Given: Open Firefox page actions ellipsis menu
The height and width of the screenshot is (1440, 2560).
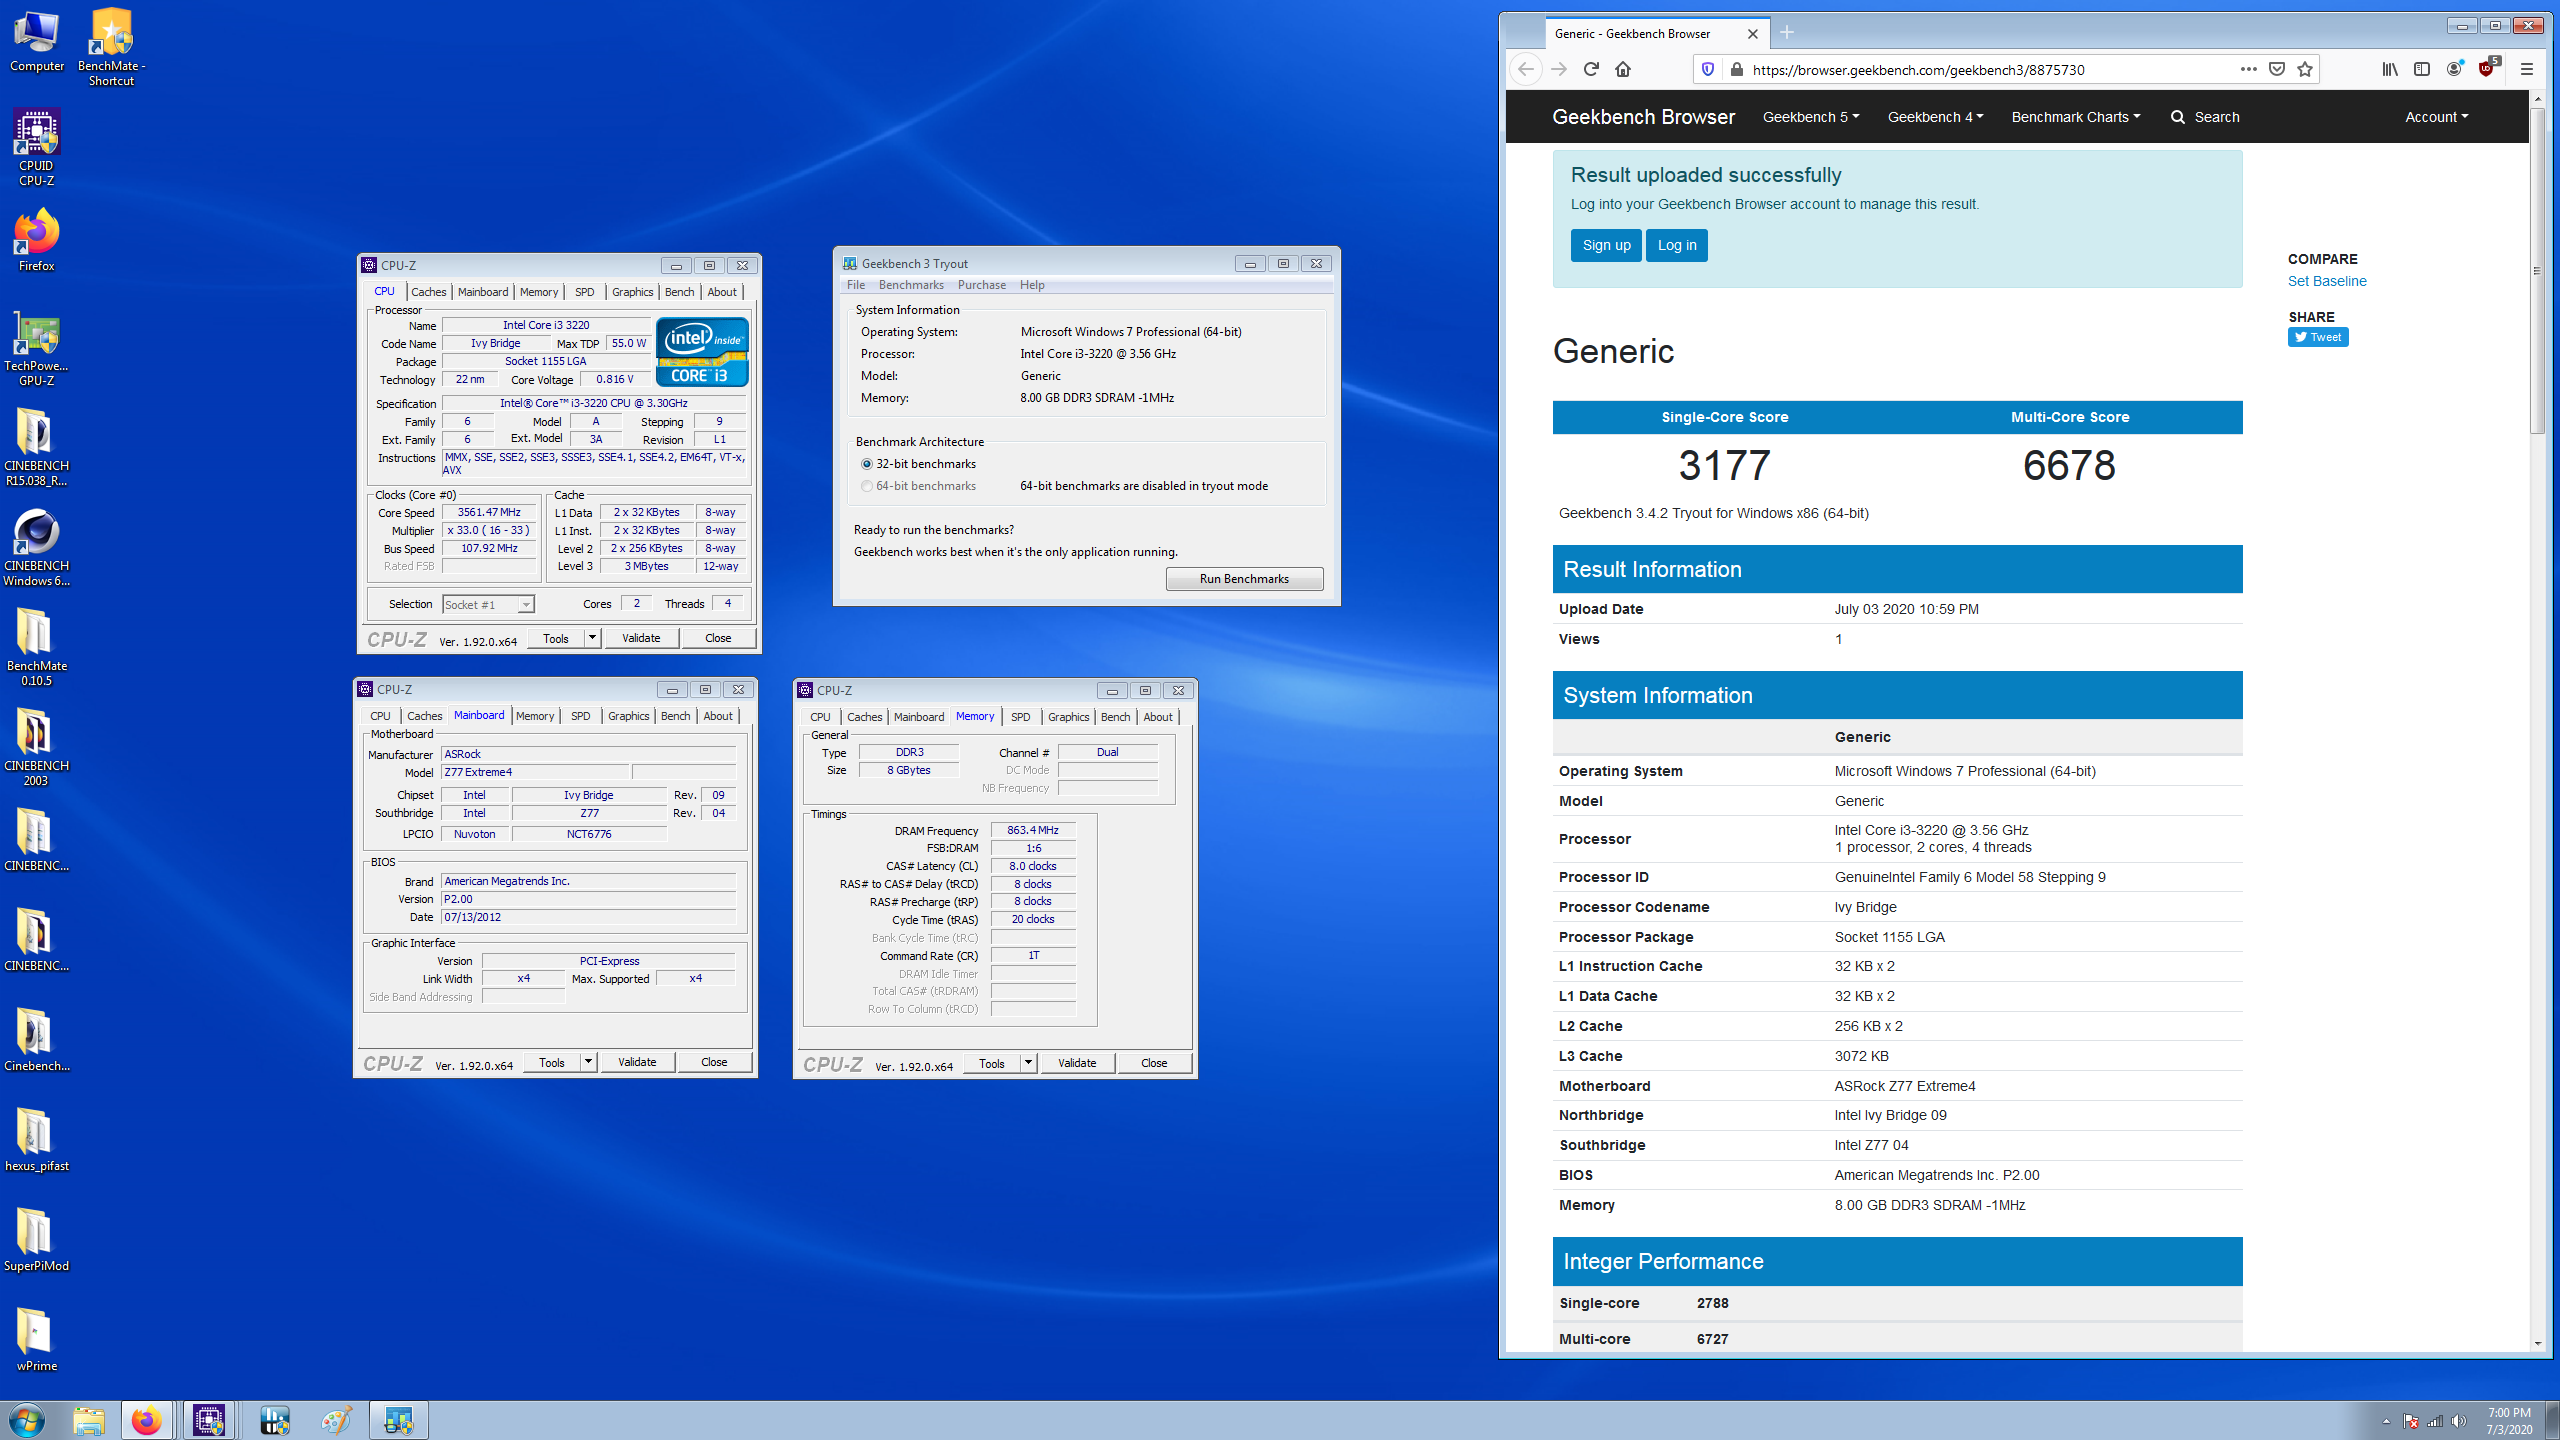Looking at the screenshot, I should tap(2249, 69).
